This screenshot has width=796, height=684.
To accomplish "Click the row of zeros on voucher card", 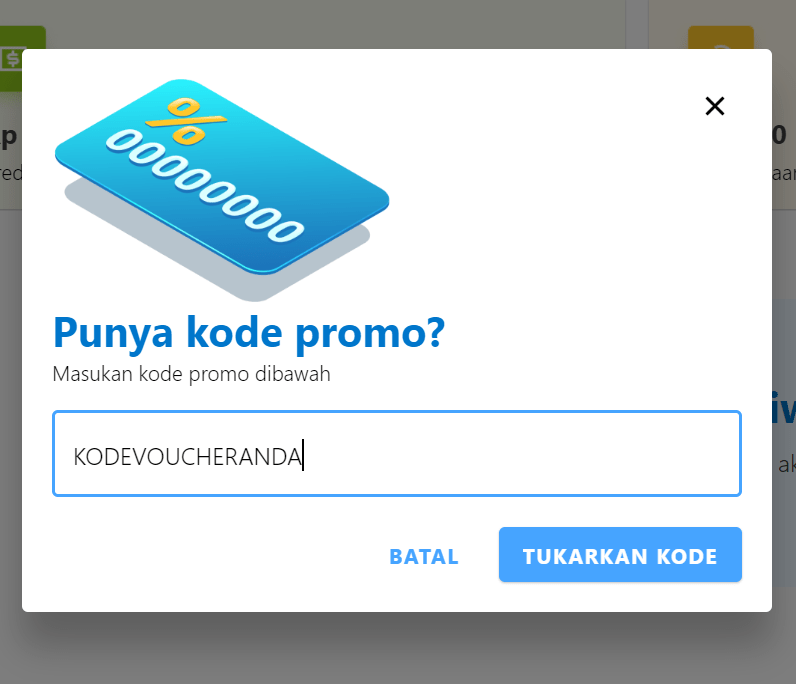I will coord(205,186).
